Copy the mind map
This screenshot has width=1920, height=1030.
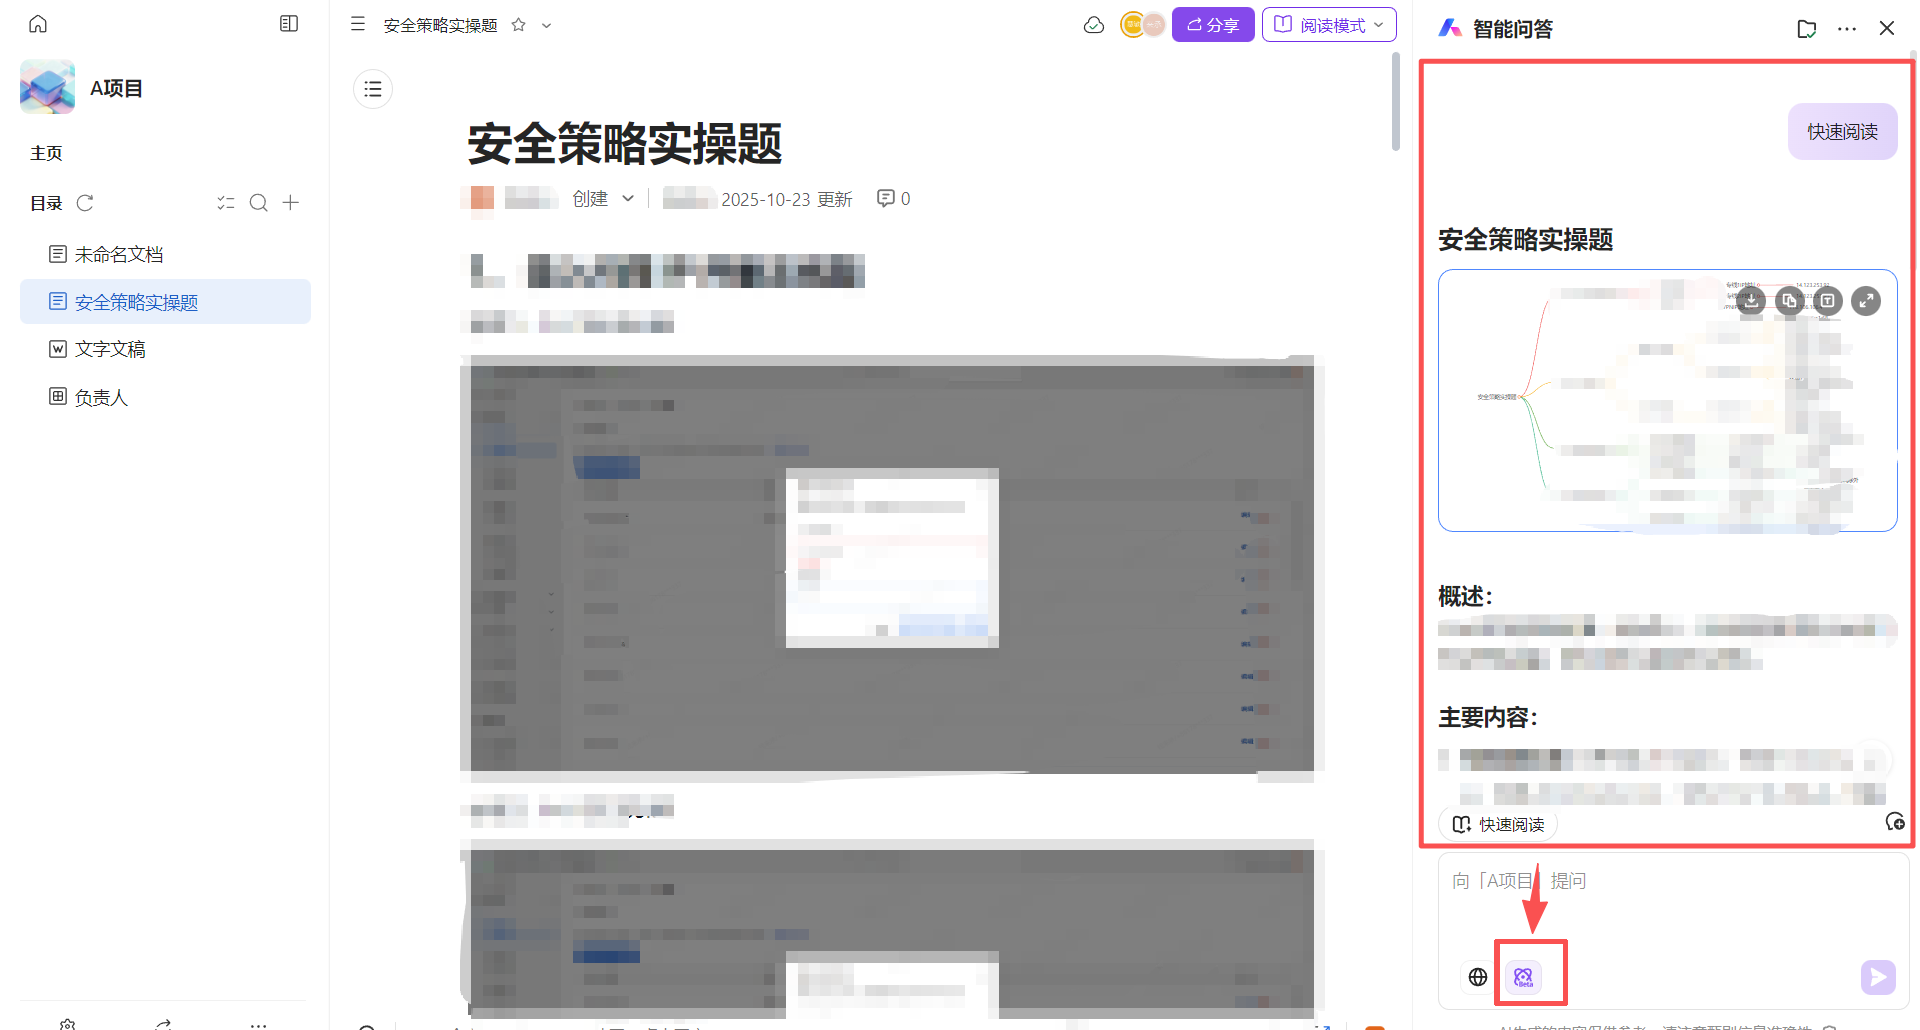coord(1789,301)
